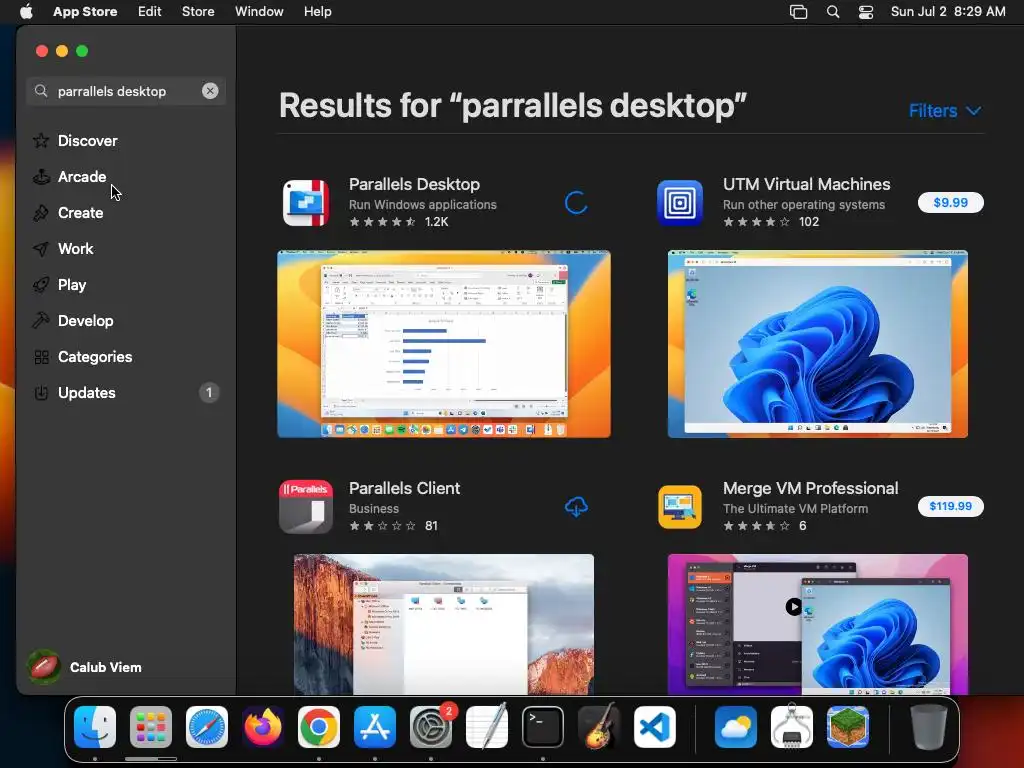Launch Minecraft from the Dock

pyautogui.click(x=848, y=727)
